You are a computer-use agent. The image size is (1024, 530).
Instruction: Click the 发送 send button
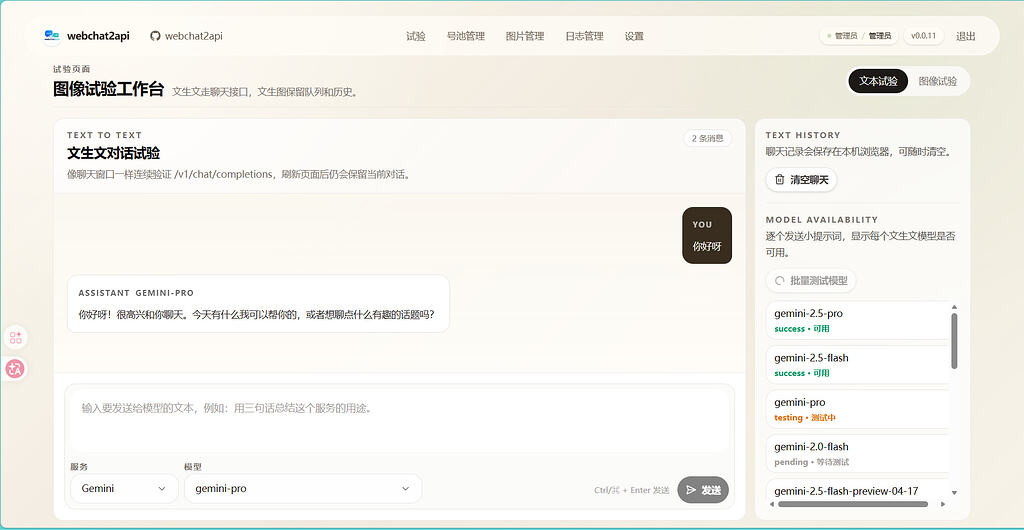coord(703,490)
